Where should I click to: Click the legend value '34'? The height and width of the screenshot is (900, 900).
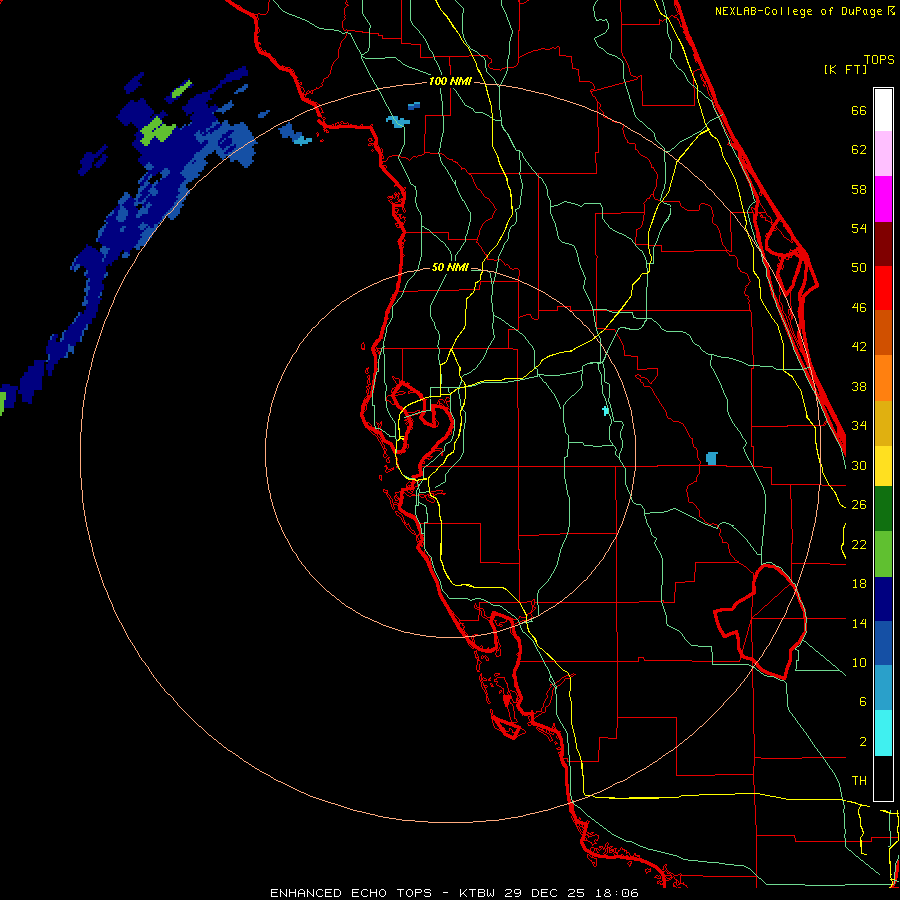(859, 425)
